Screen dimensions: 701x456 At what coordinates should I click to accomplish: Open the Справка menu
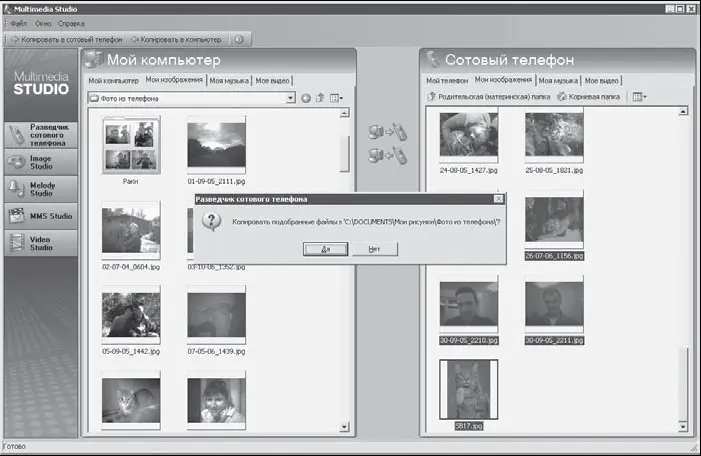71,23
